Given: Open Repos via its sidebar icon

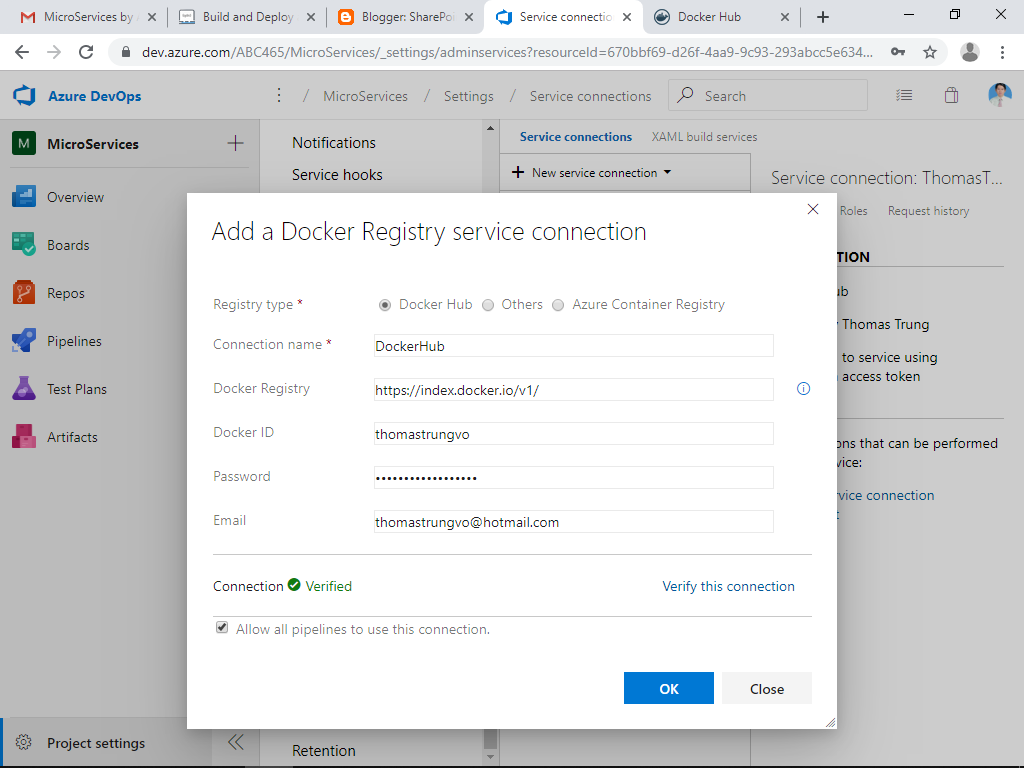Looking at the screenshot, I should coord(24,293).
